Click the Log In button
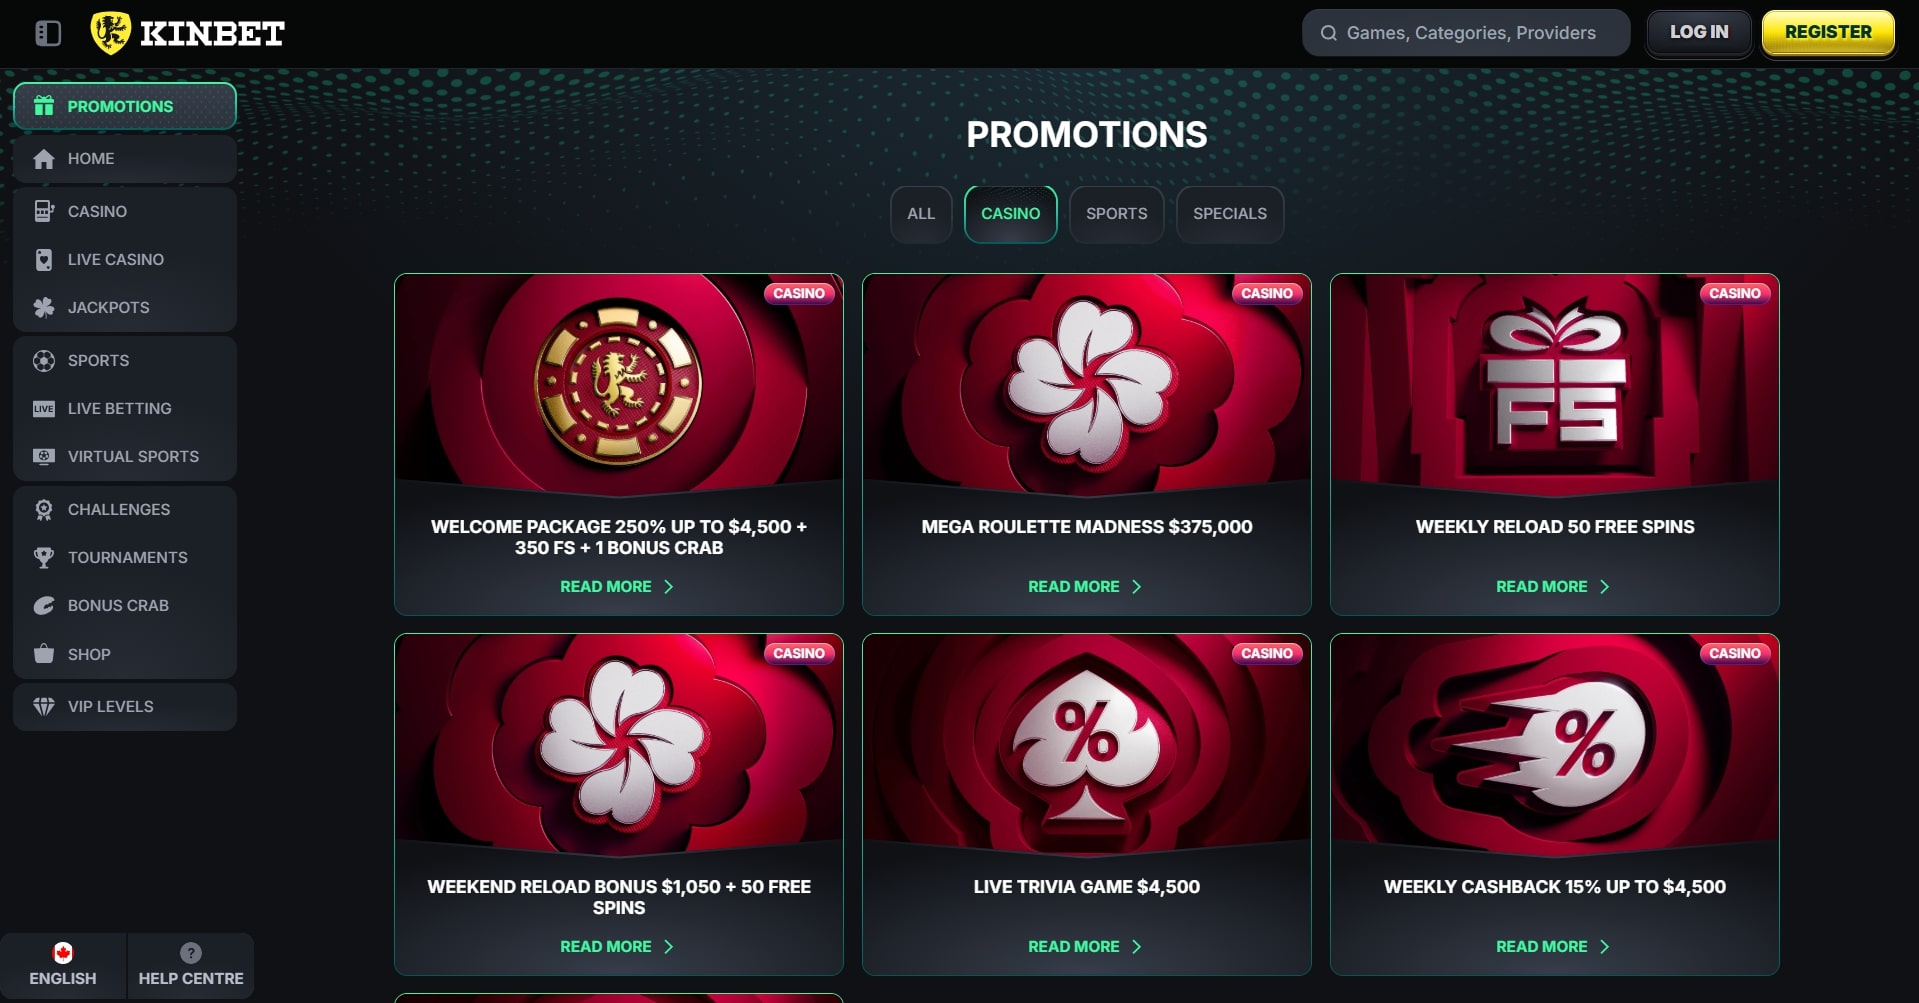This screenshot has width=1919, height=1003. point(1698,32)
